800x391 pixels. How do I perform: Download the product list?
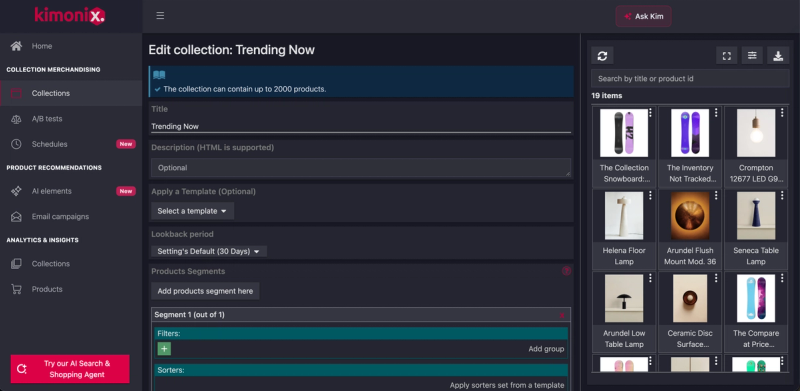pos(778,56)
